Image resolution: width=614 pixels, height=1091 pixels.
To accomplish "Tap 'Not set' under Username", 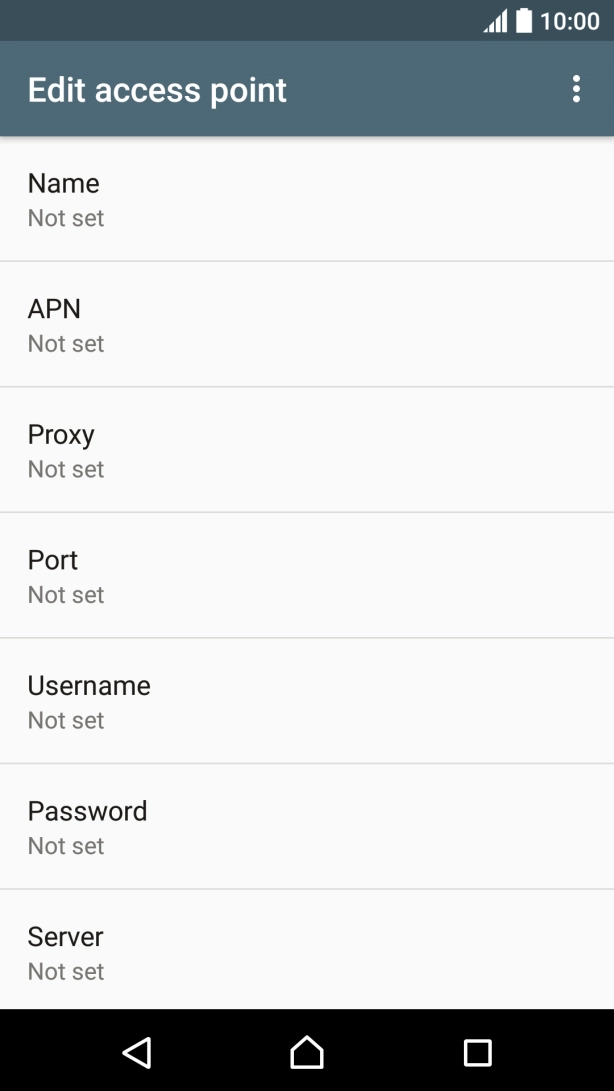I will point(66,720).
